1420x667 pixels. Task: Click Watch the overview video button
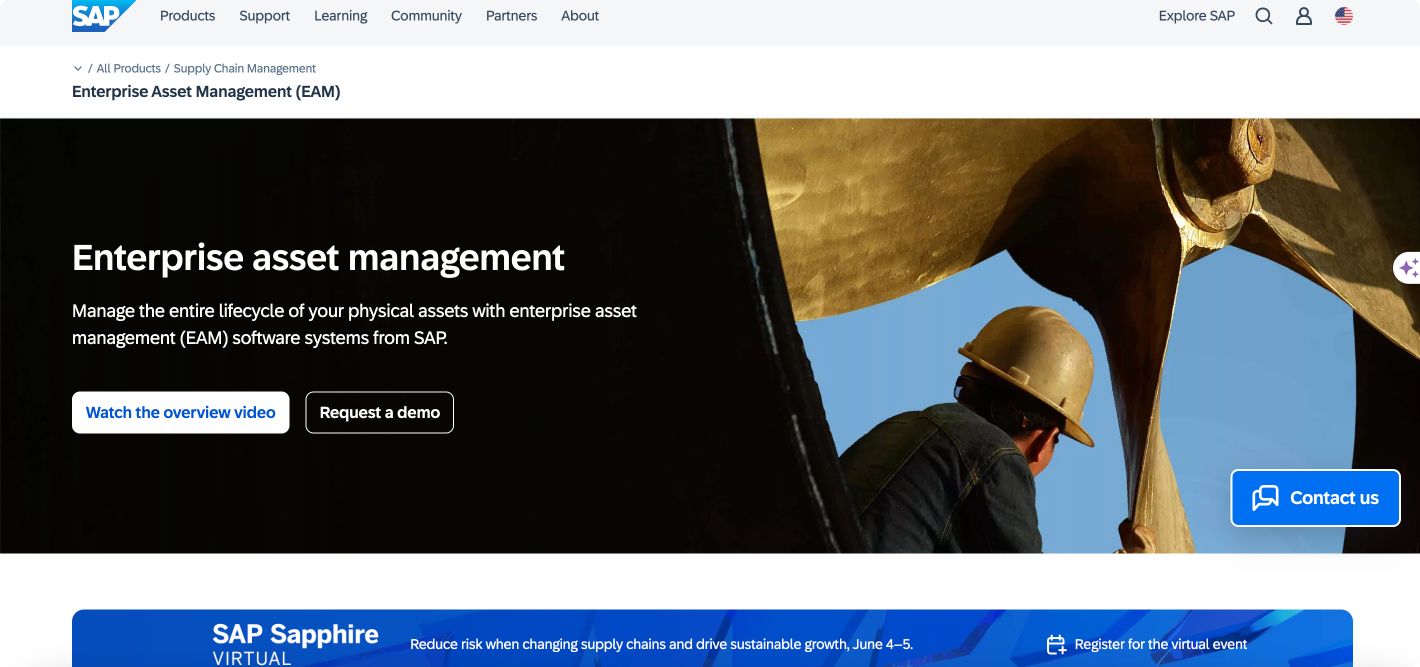coord(181,413)
